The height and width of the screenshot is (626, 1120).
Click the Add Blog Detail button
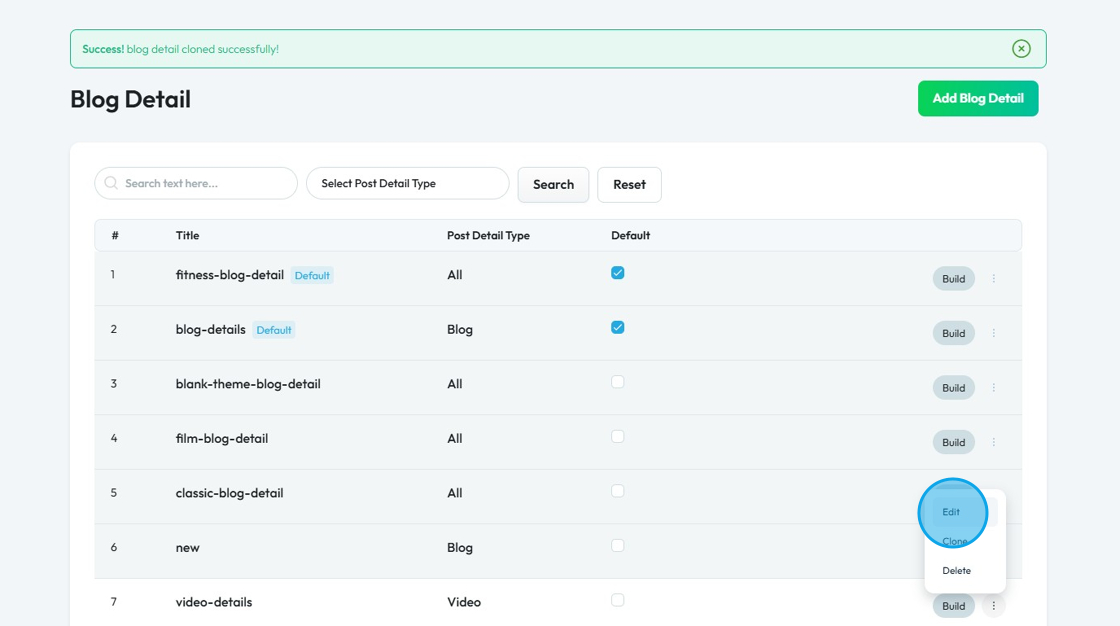click(977, 99)
